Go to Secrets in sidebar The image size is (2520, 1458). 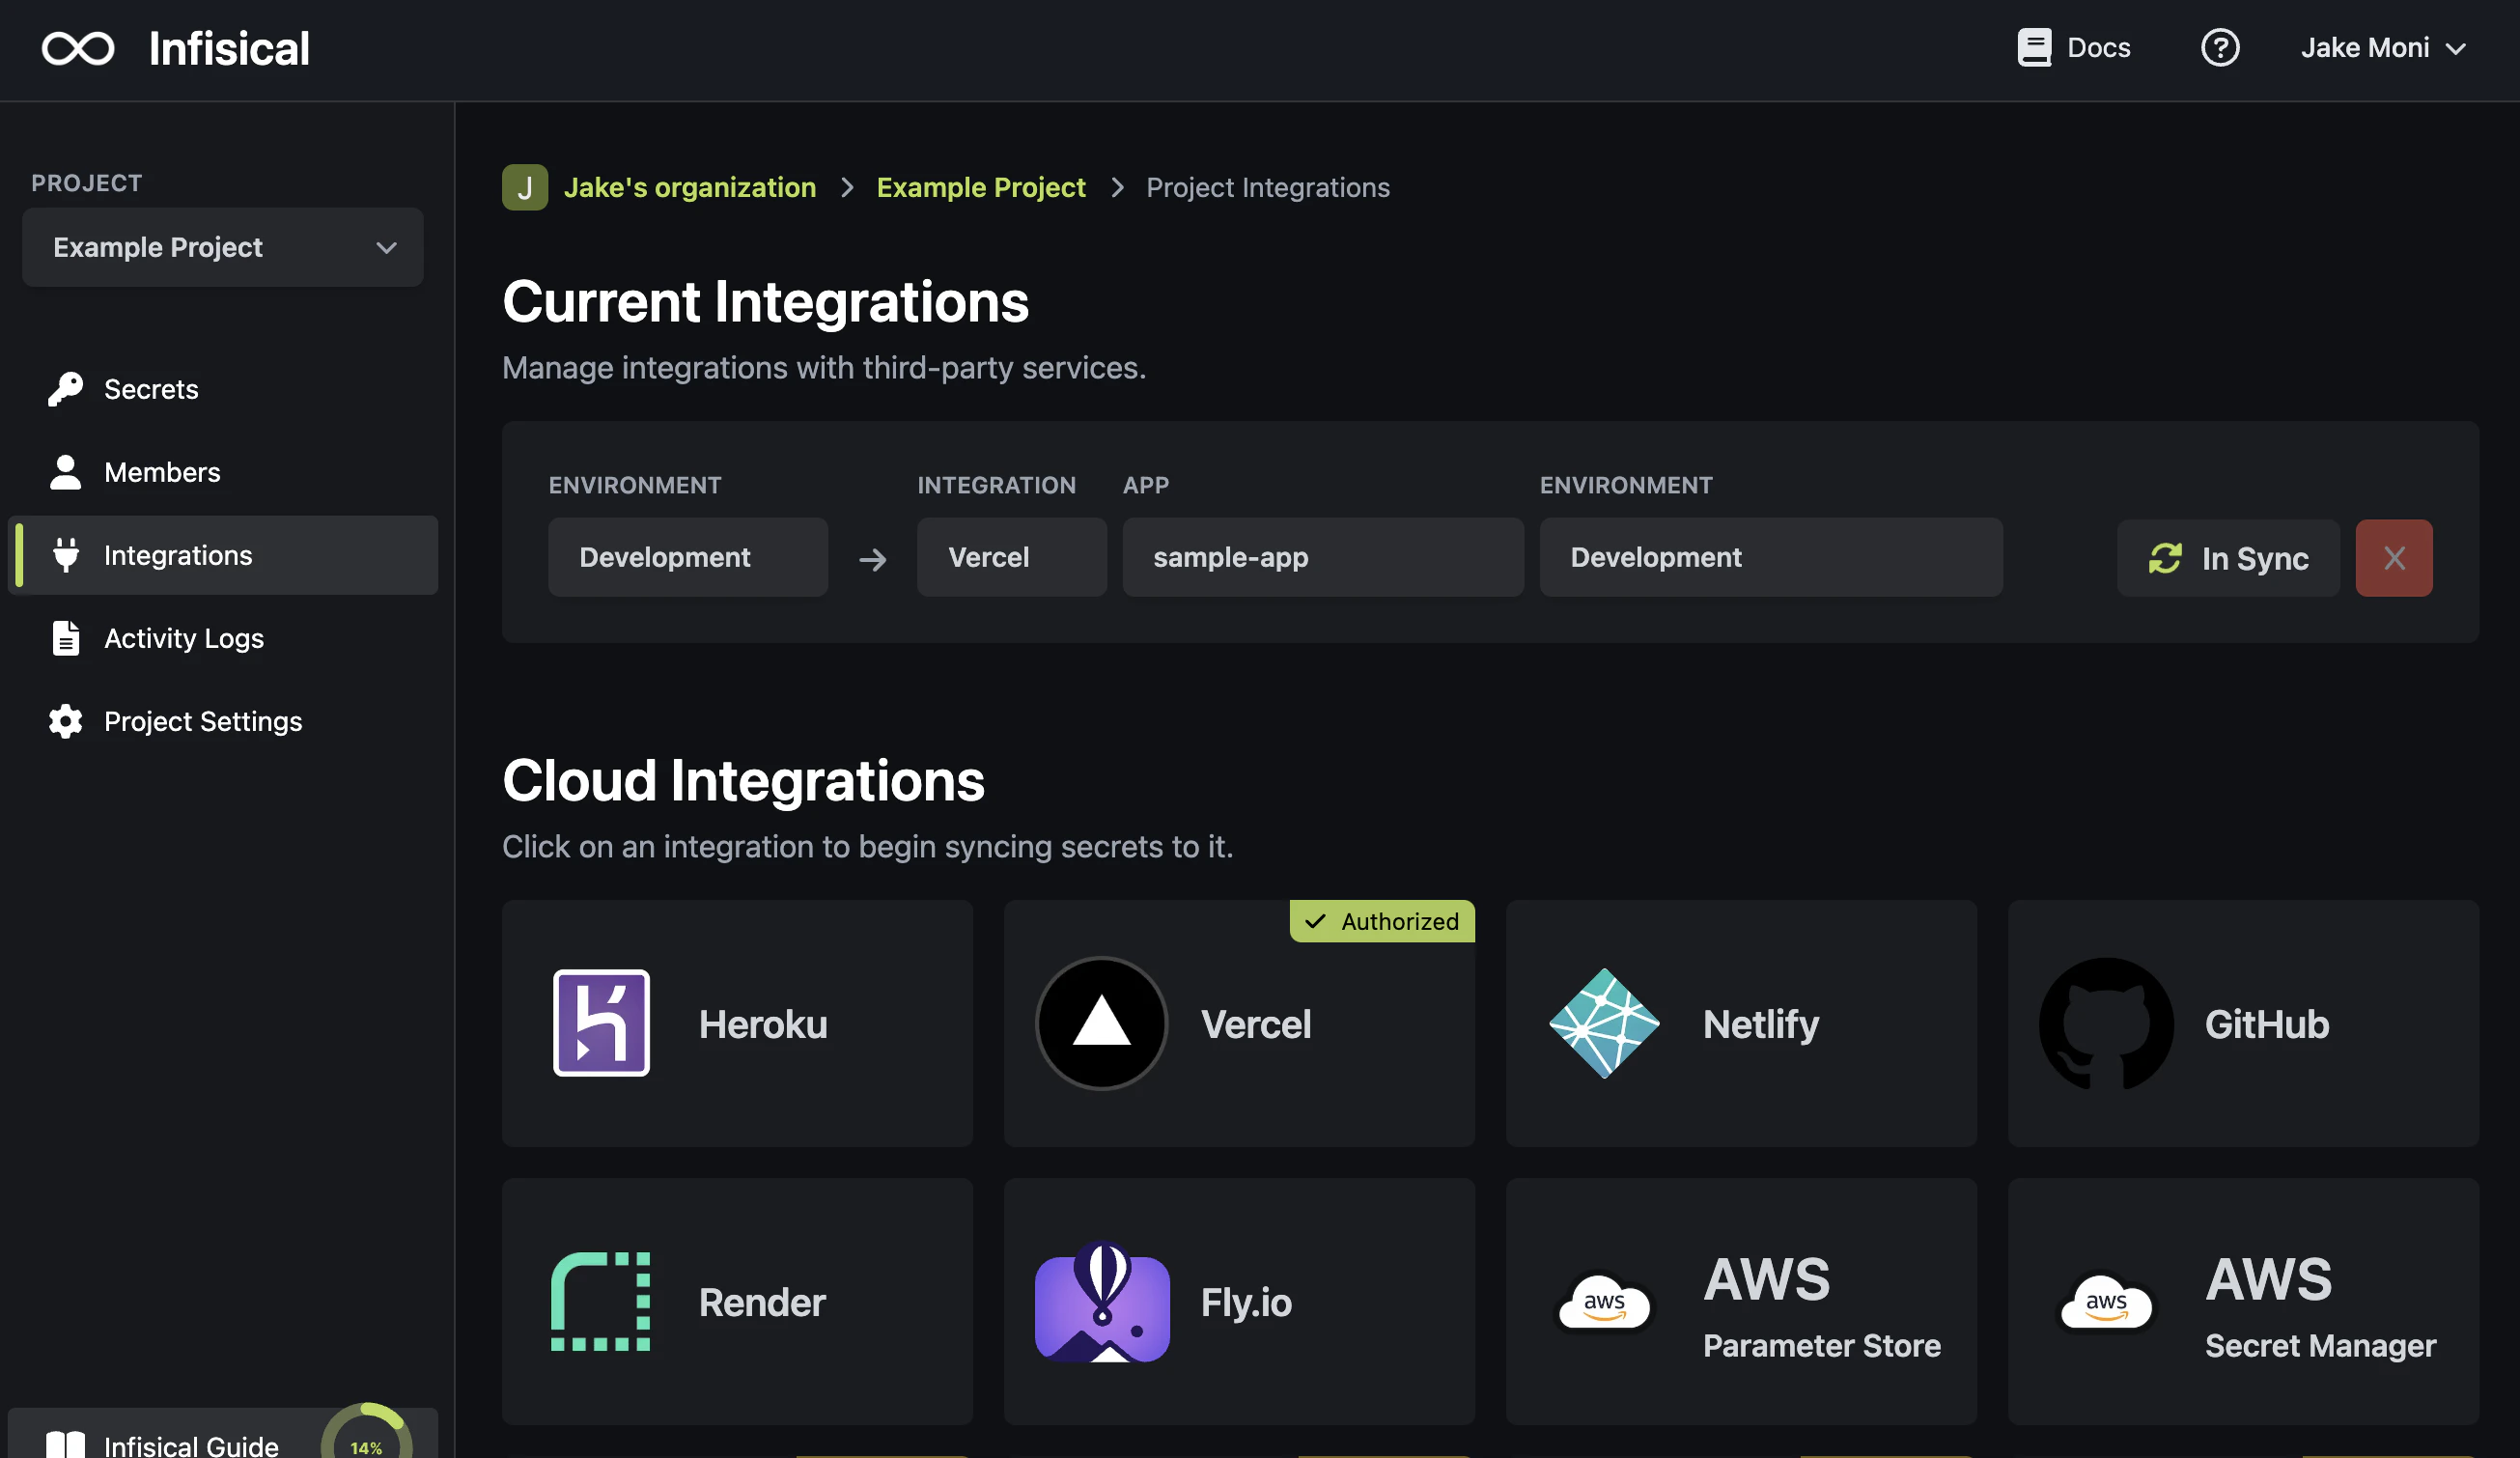click(223, 389)
